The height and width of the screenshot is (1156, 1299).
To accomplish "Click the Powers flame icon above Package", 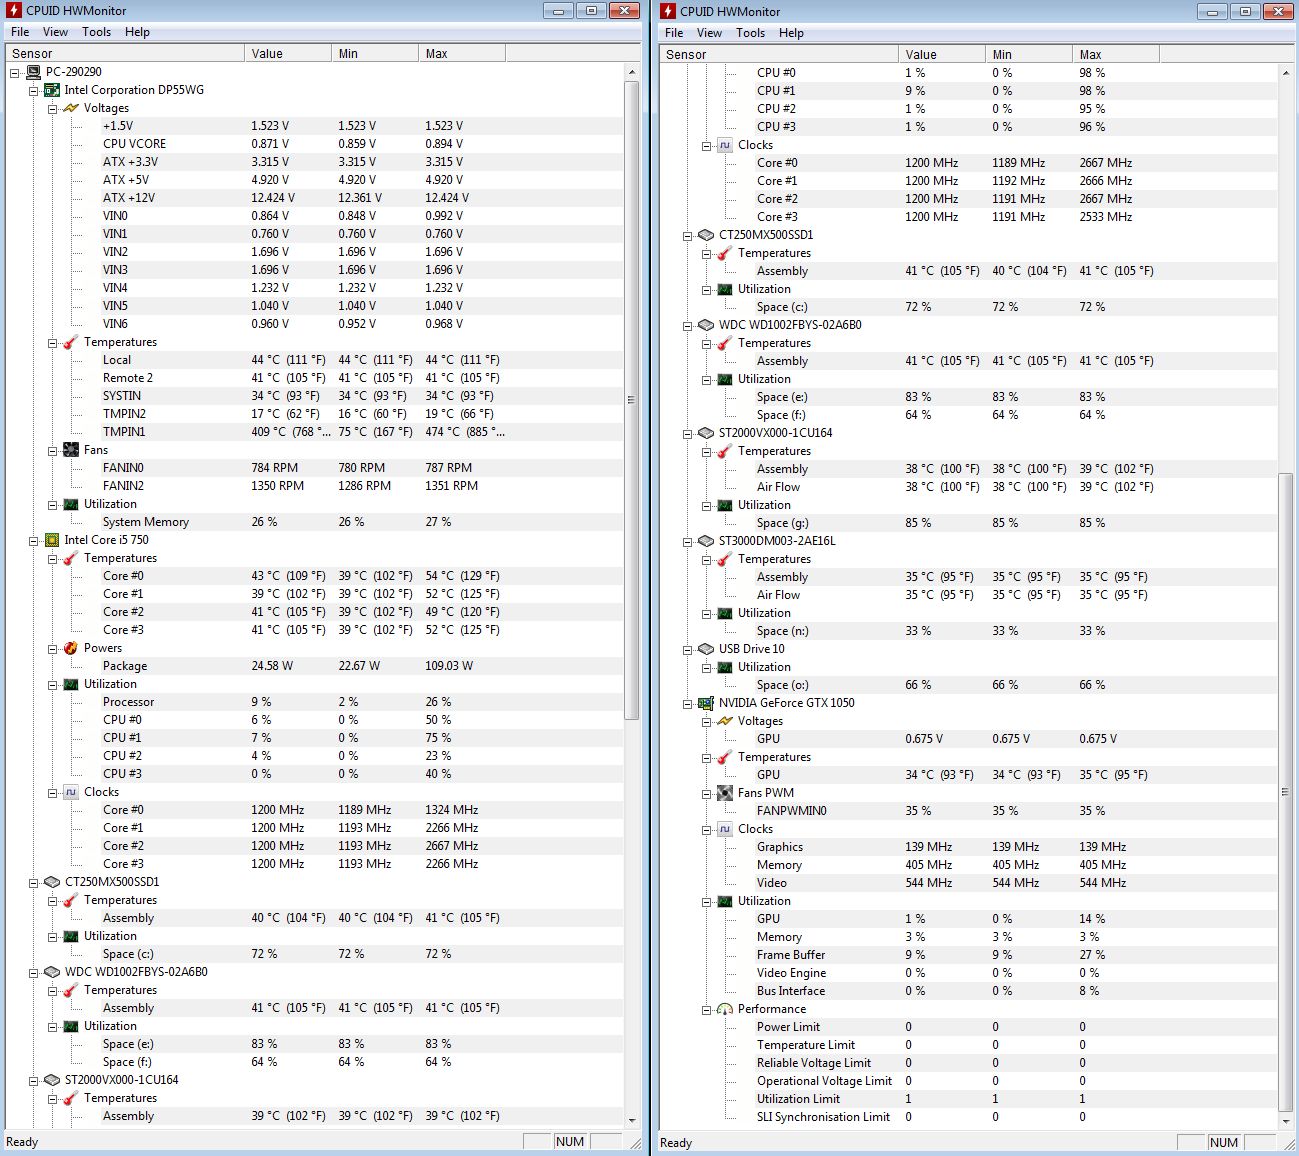I will click(x=71, y=648).
